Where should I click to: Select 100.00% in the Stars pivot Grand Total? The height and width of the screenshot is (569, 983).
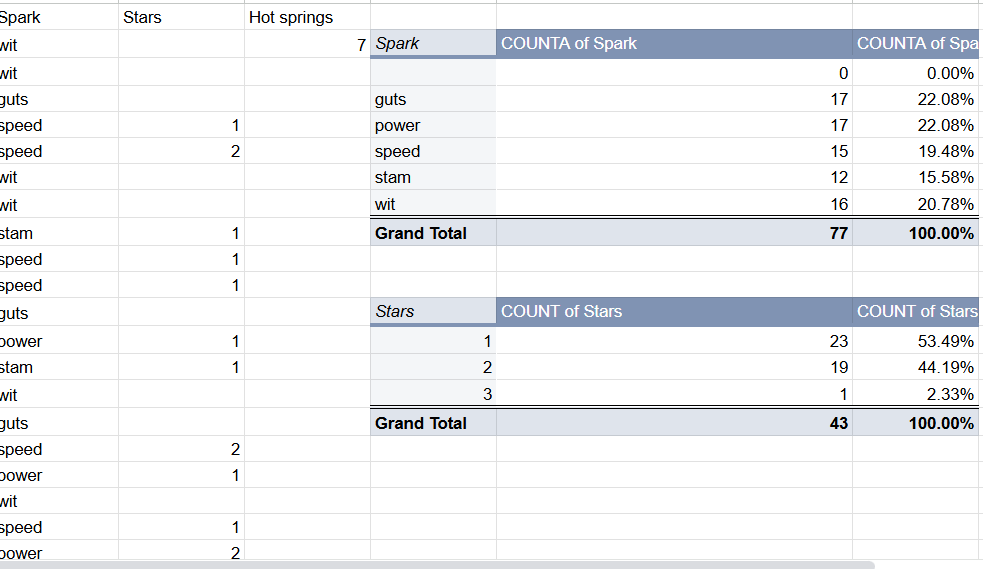(915, 423)
